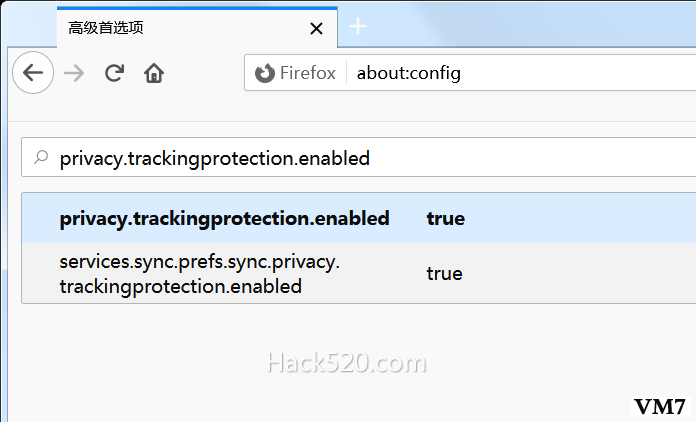
Task: Click the forward arrow navigation button
Action: (74, 73)
